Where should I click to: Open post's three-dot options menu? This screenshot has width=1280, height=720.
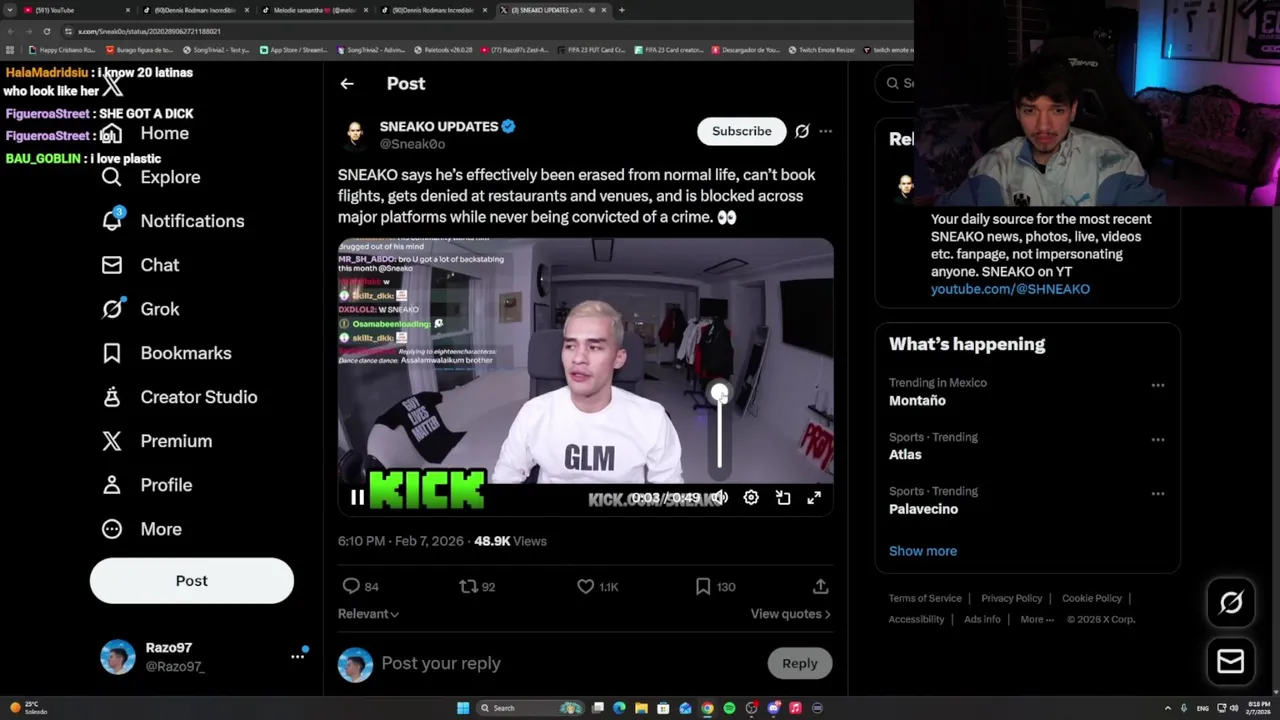pyautogui.click(x=825, y=131)
